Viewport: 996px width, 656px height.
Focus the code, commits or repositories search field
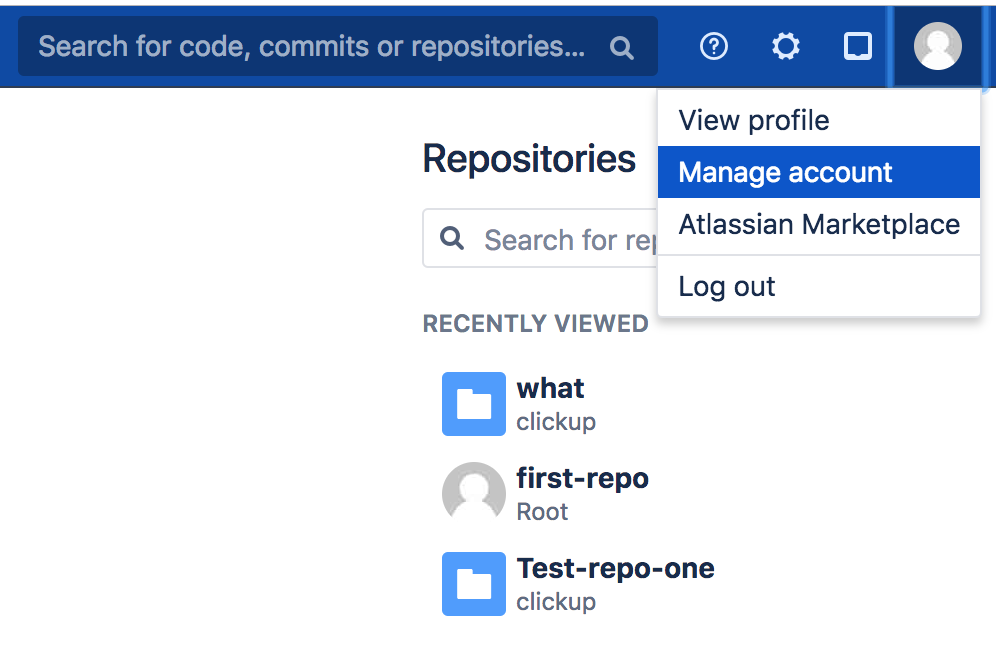coord(312,46)
